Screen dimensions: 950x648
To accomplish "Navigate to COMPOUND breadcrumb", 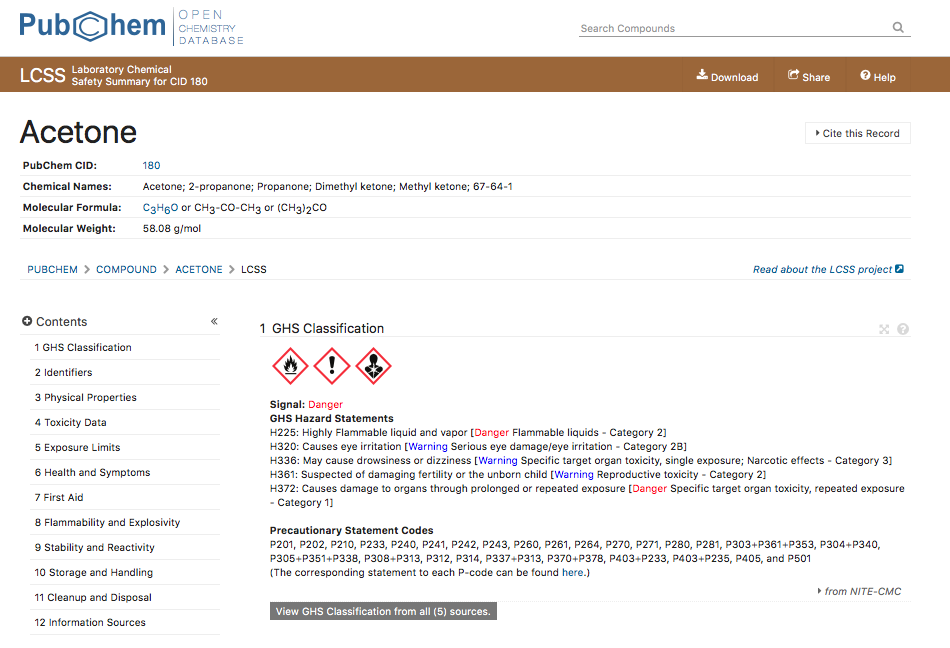I will (126, 269).
